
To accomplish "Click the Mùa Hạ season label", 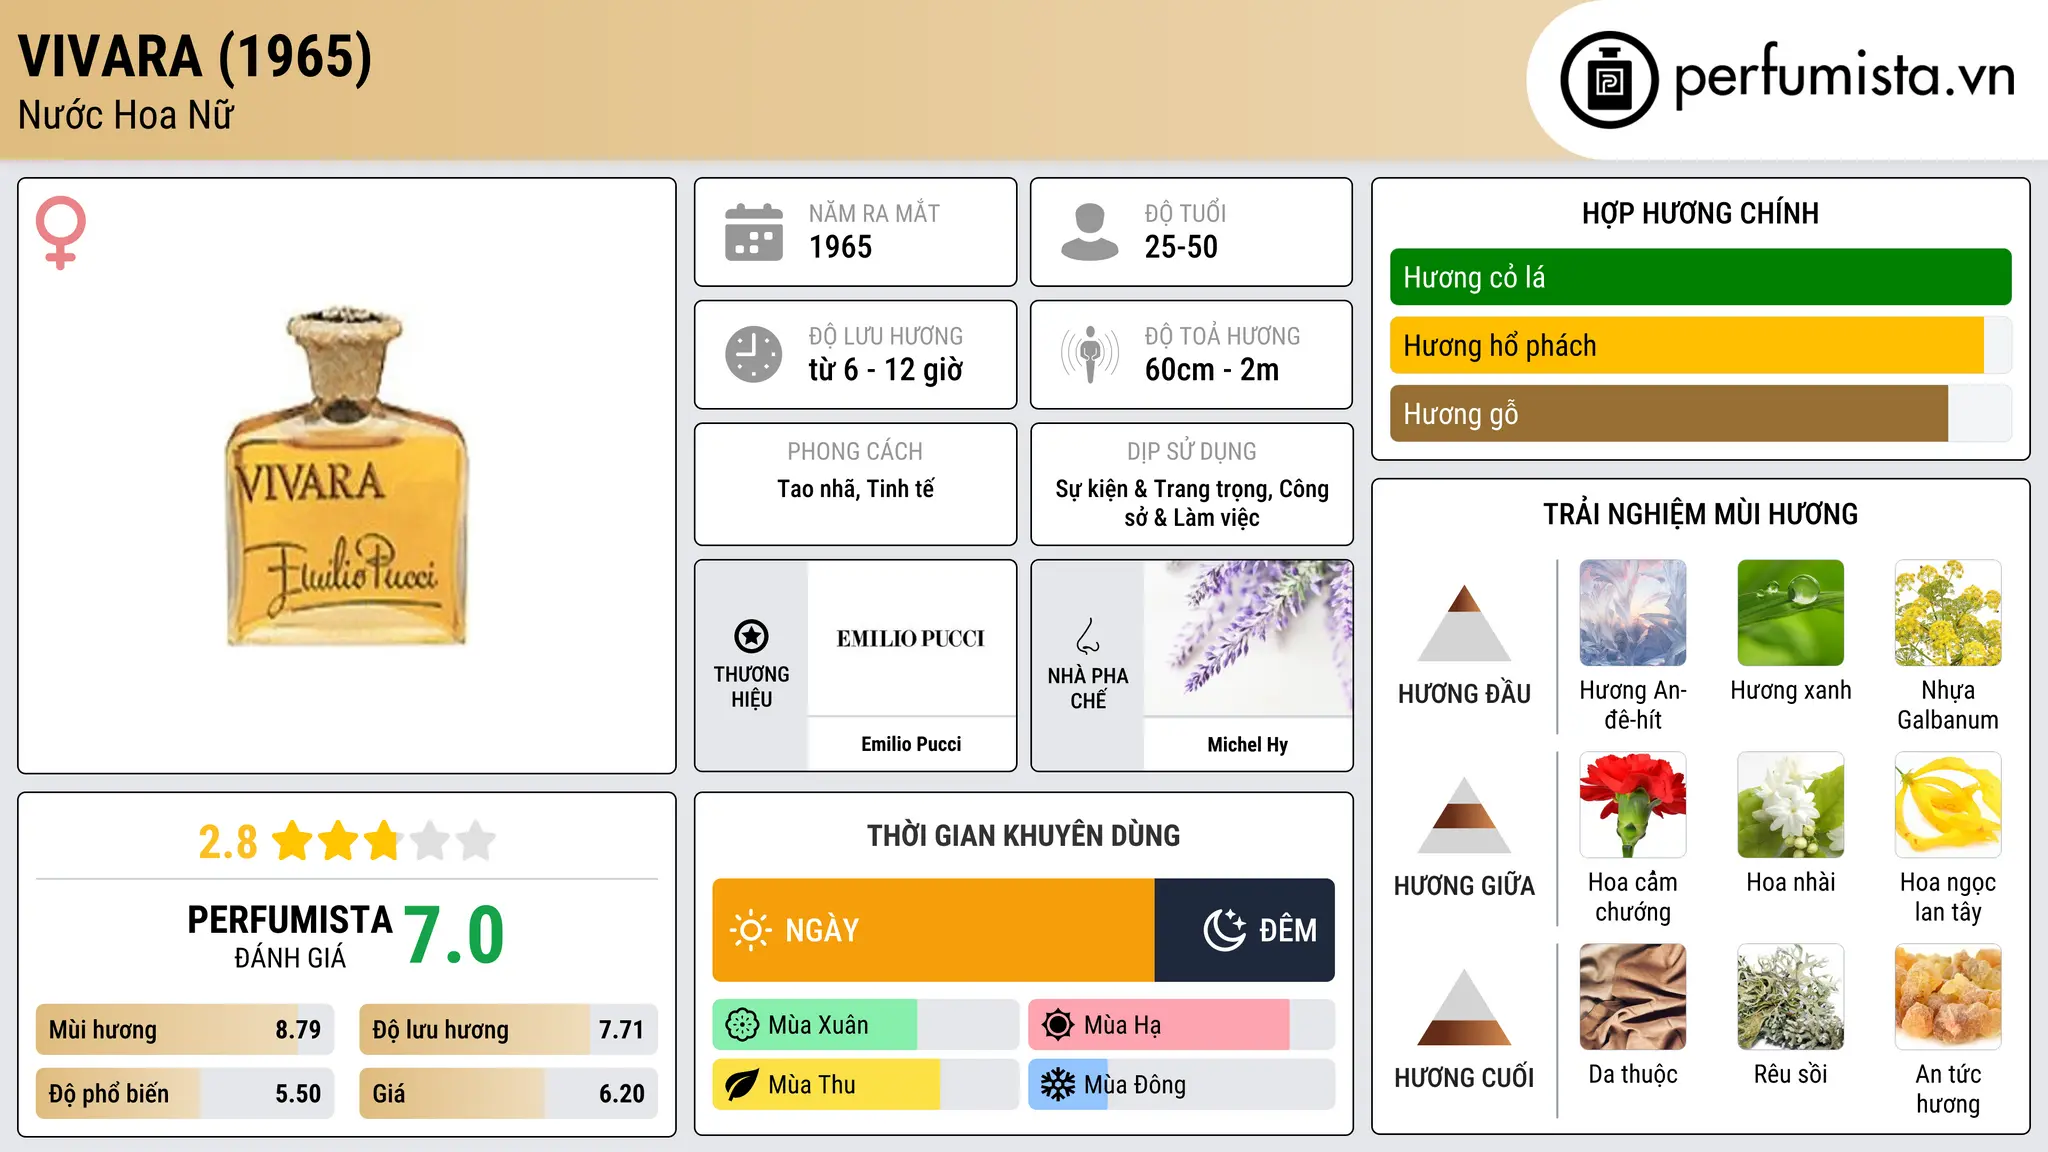I will click(x=1123, y=1025).
